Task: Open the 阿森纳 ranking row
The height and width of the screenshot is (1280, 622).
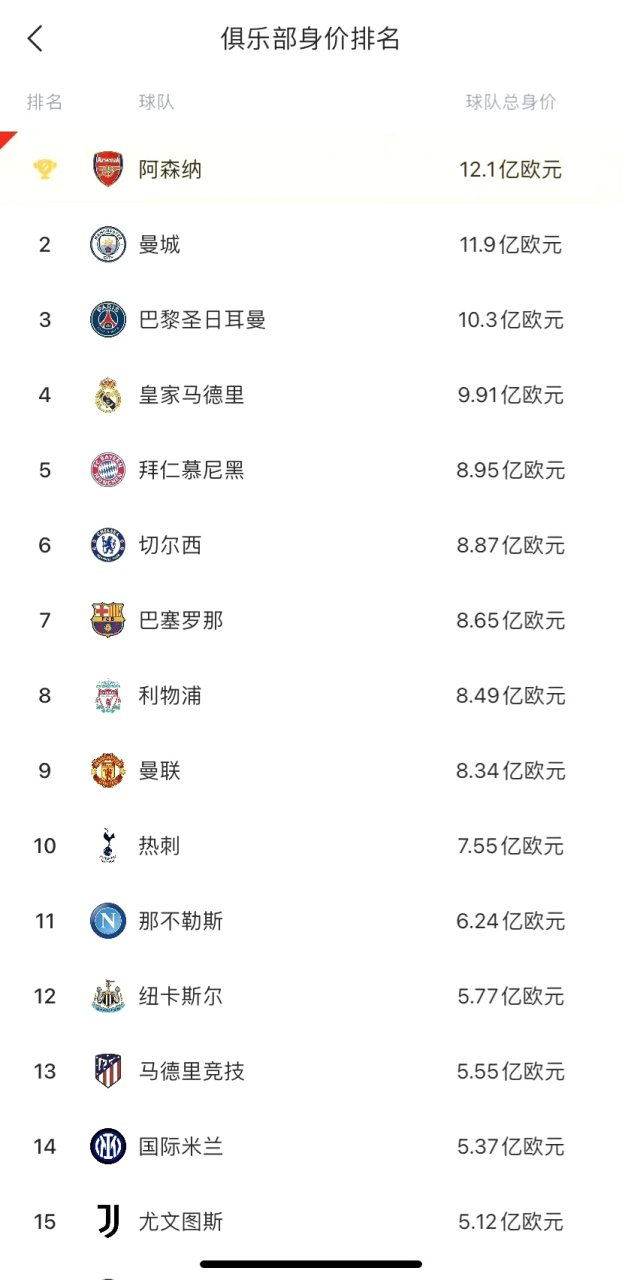Action: [x=311, y=169]
